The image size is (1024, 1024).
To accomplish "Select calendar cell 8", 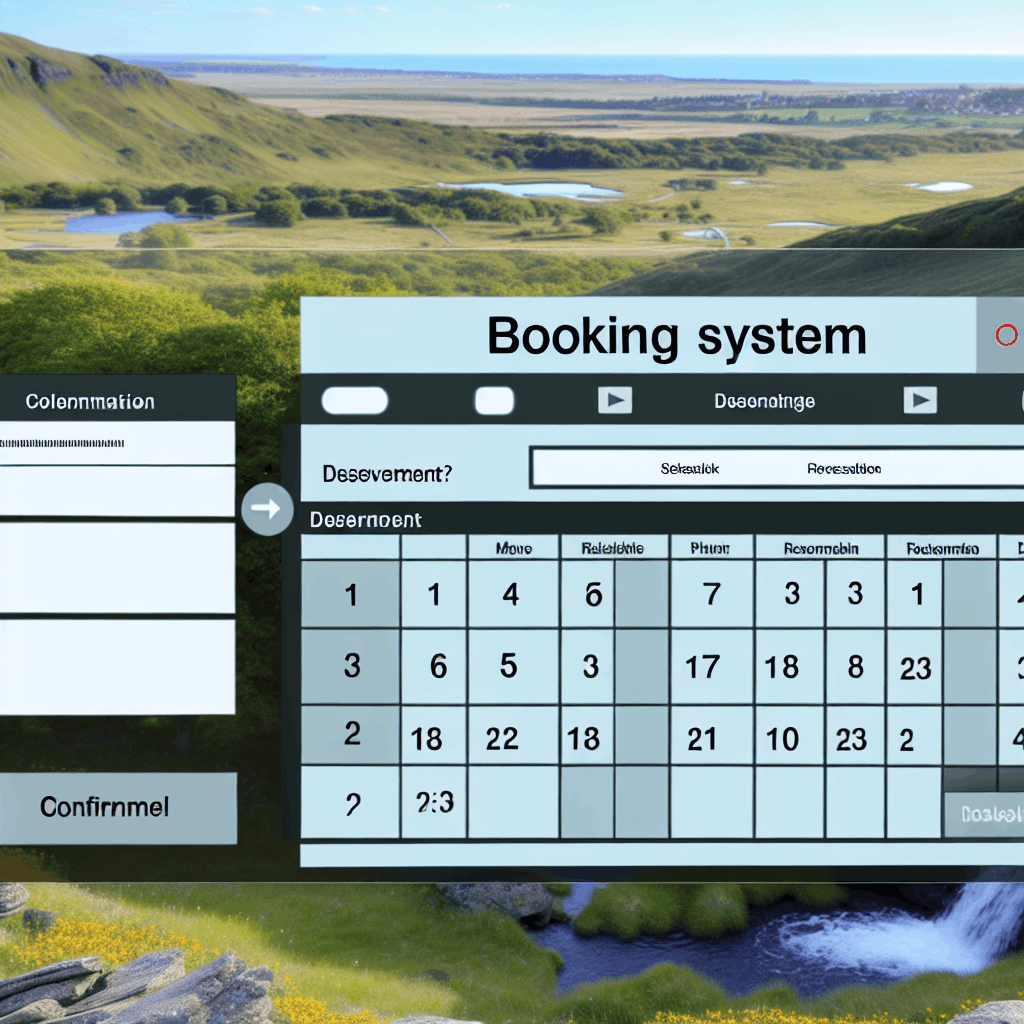I will click(856, 667).
